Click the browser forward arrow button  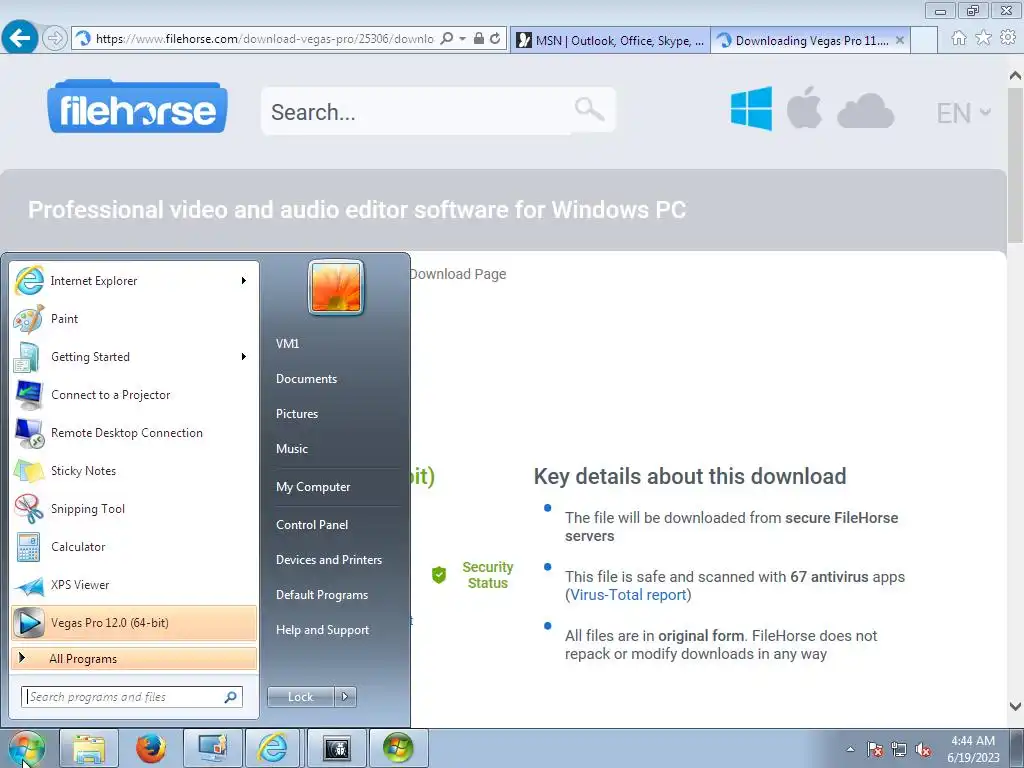pos(55,39)
